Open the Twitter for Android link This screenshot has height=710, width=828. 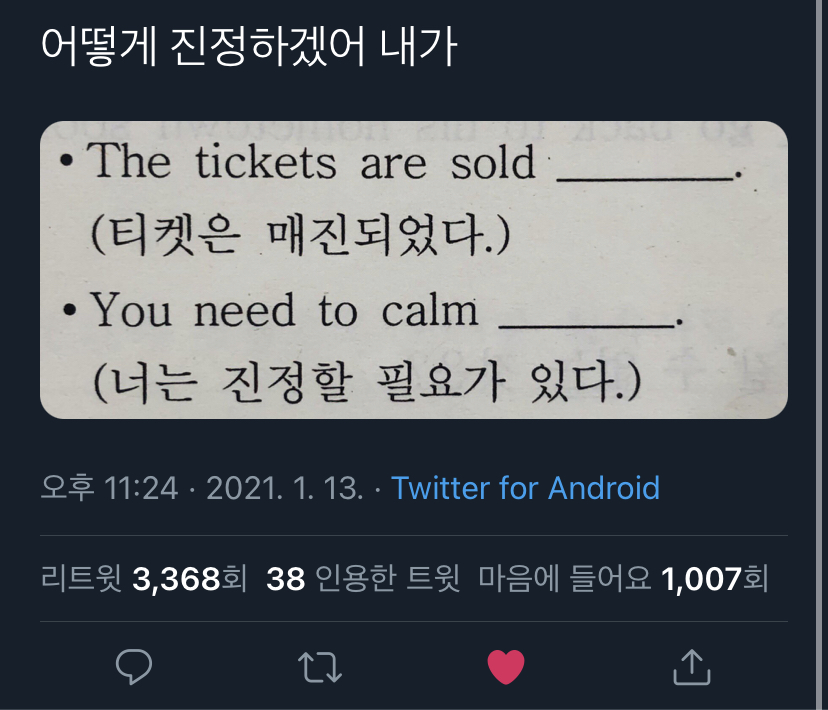point(525,488)
